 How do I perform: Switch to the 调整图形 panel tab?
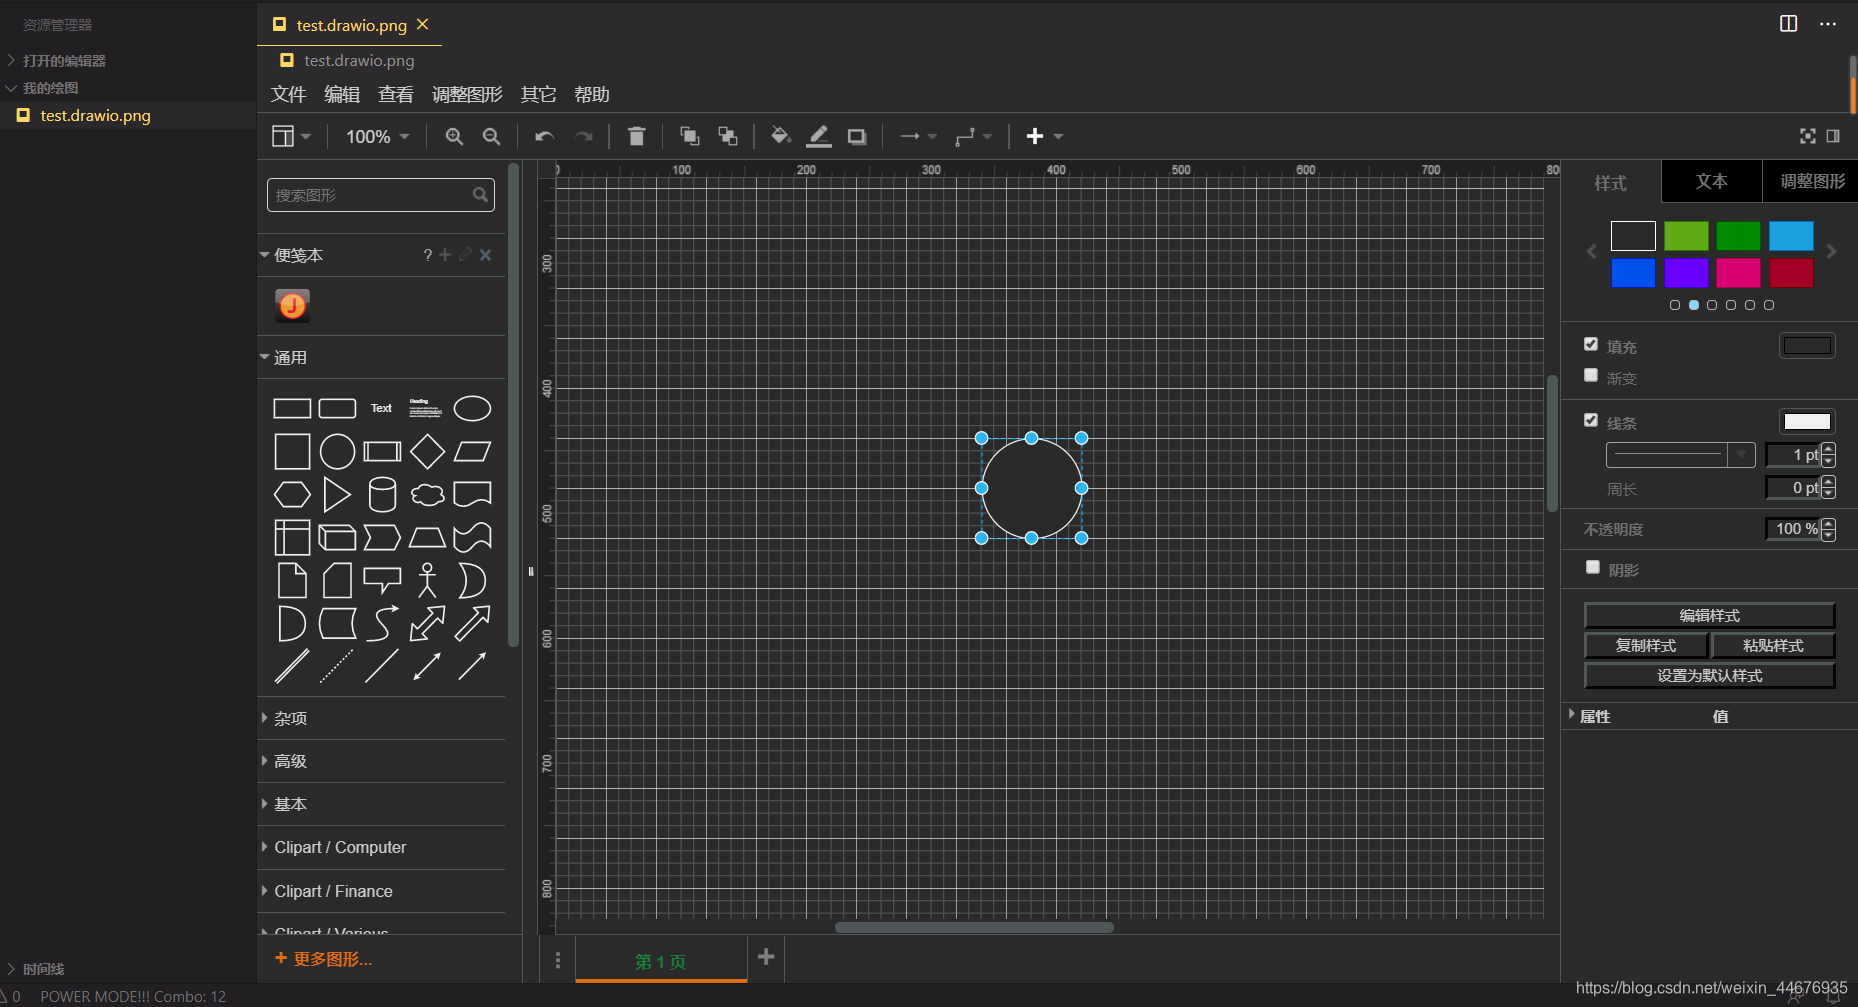(x=1811, y=181)
